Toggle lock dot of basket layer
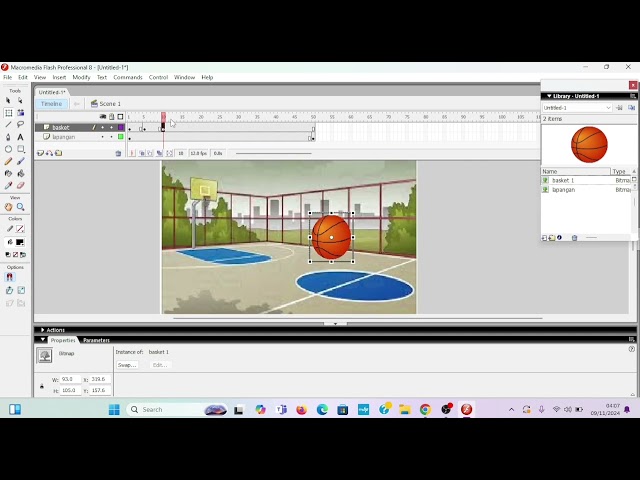The height and width of the screenshot is (480, 640). (111, 127)
